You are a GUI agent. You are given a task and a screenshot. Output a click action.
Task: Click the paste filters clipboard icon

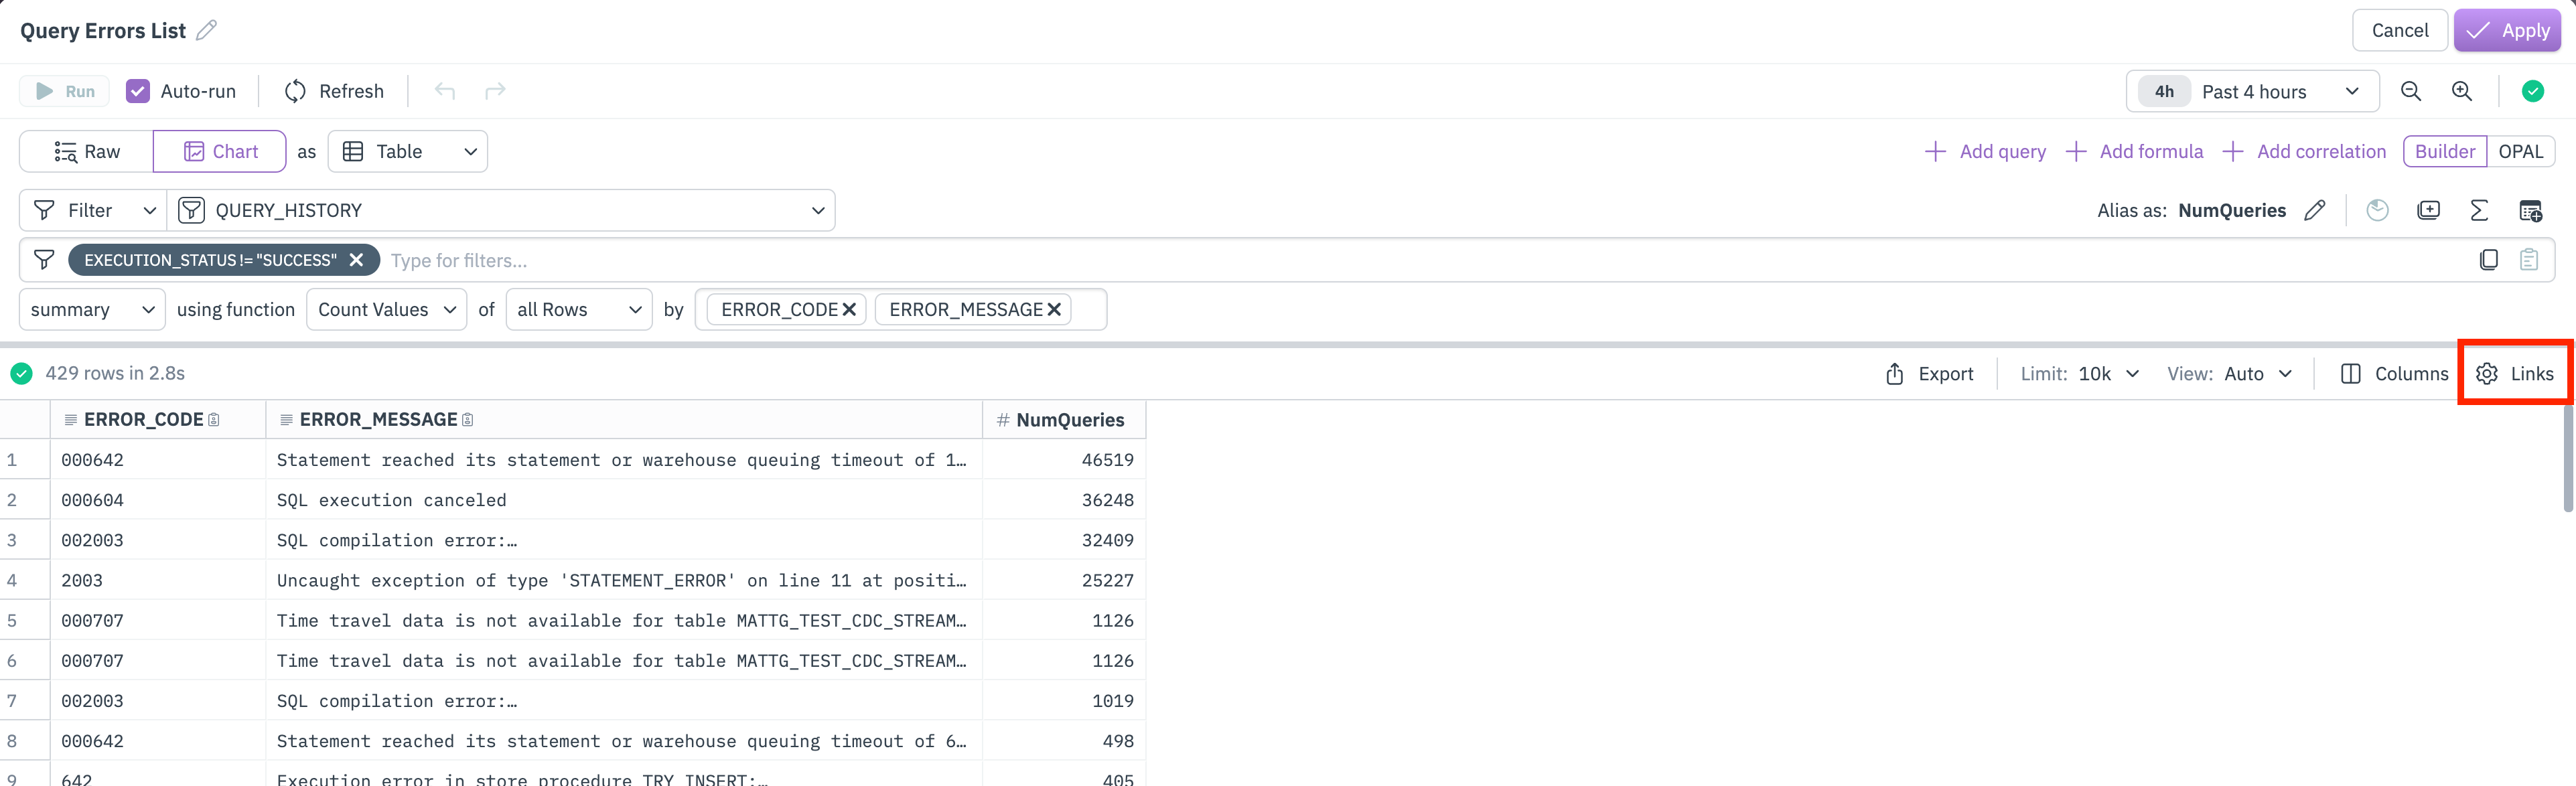(x=2529, y=260)
